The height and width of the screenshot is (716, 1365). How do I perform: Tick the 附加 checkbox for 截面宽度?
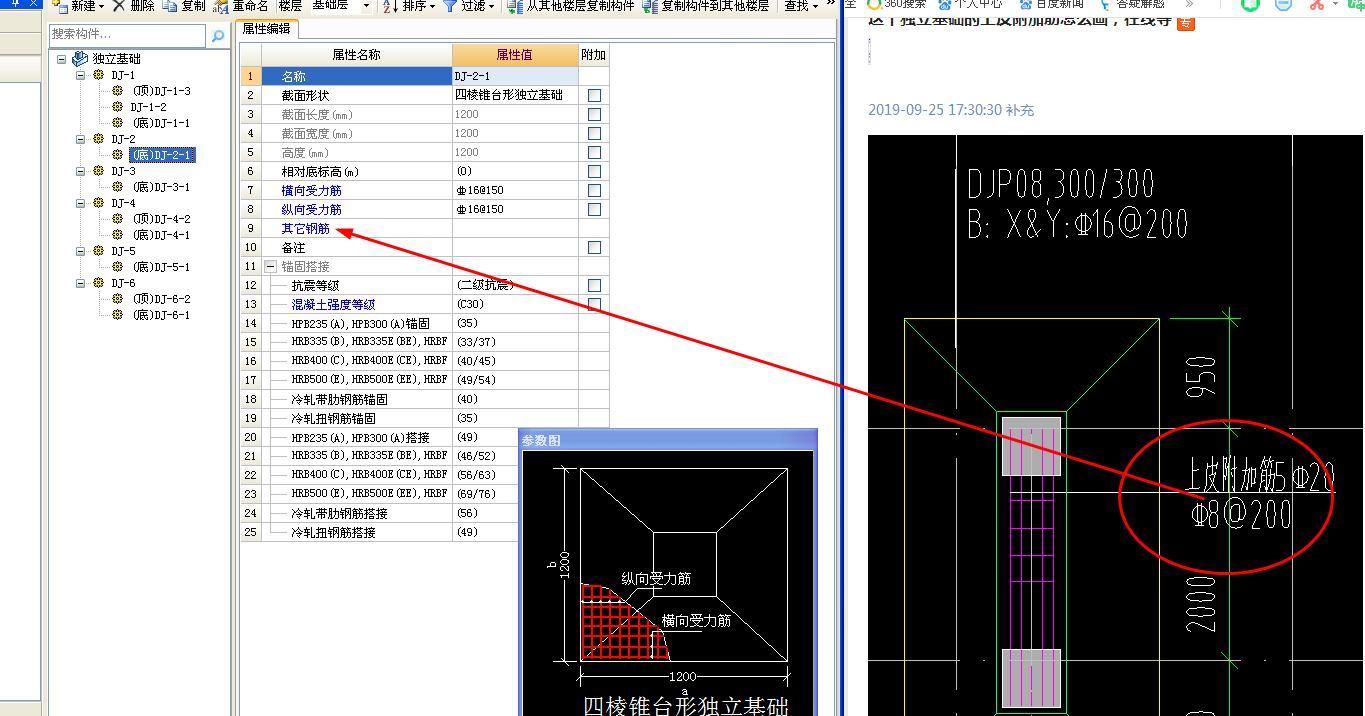click(594, 133)
